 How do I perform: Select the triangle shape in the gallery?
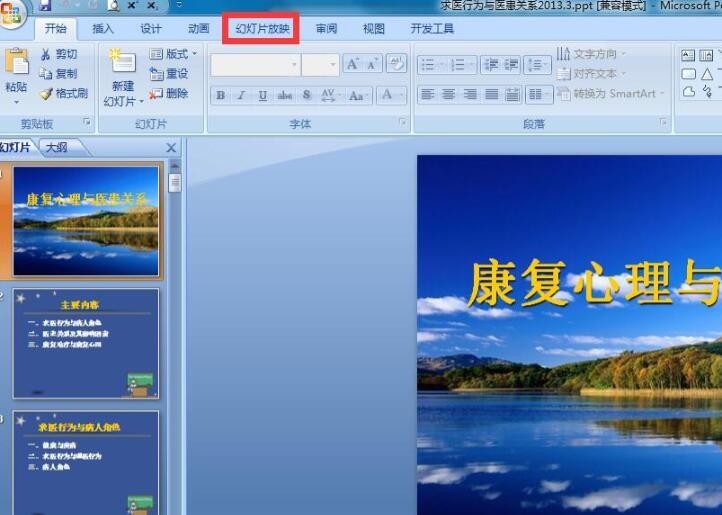(707, 74)
